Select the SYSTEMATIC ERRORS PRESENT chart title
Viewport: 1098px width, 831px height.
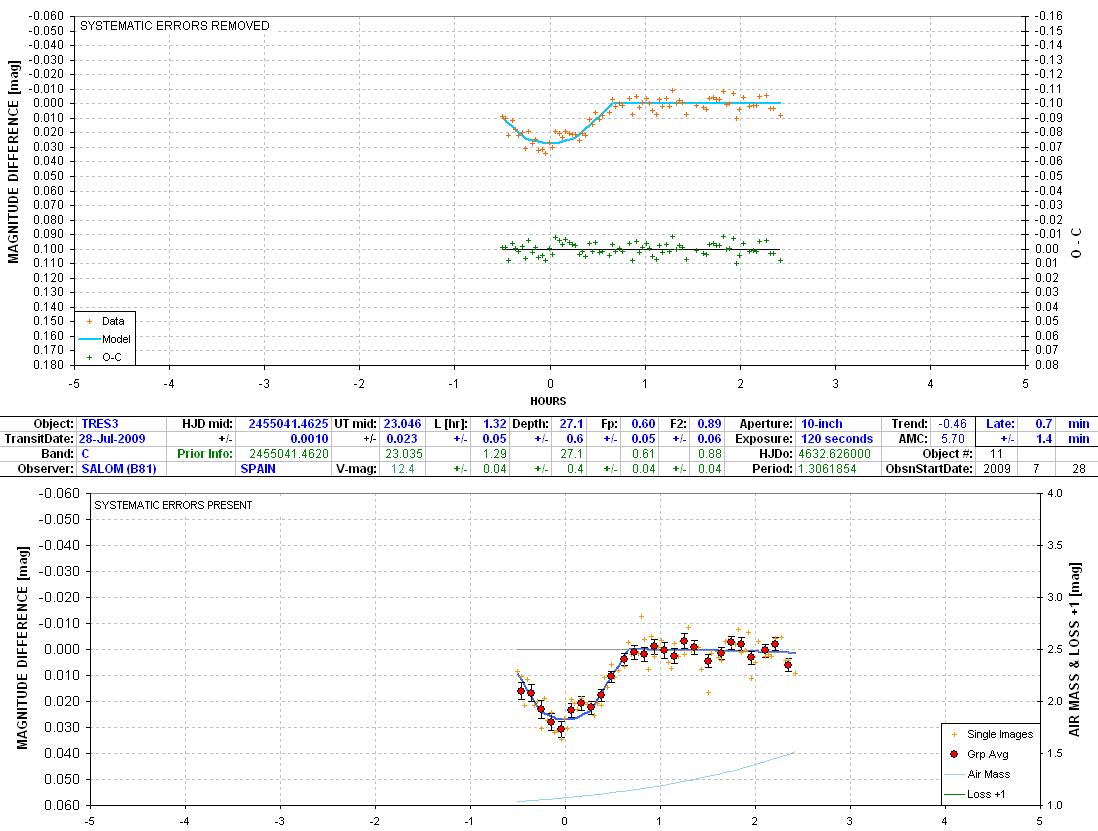tap(173, 505)
